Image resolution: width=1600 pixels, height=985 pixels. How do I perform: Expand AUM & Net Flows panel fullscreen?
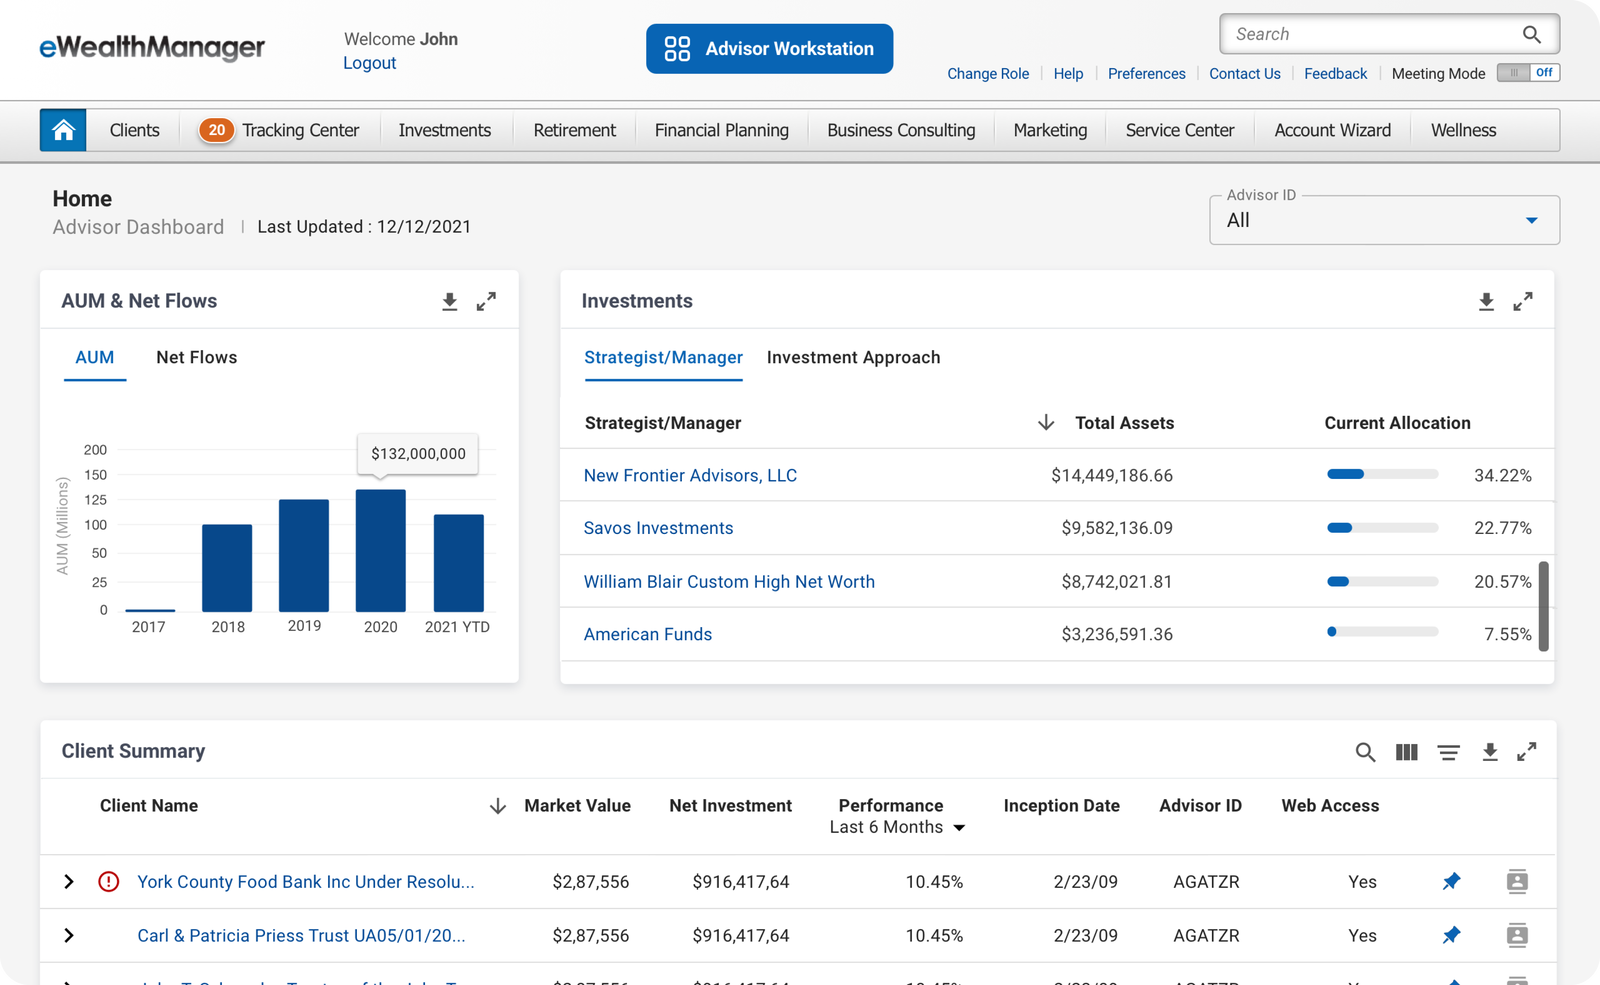click(x=486, y=301)
